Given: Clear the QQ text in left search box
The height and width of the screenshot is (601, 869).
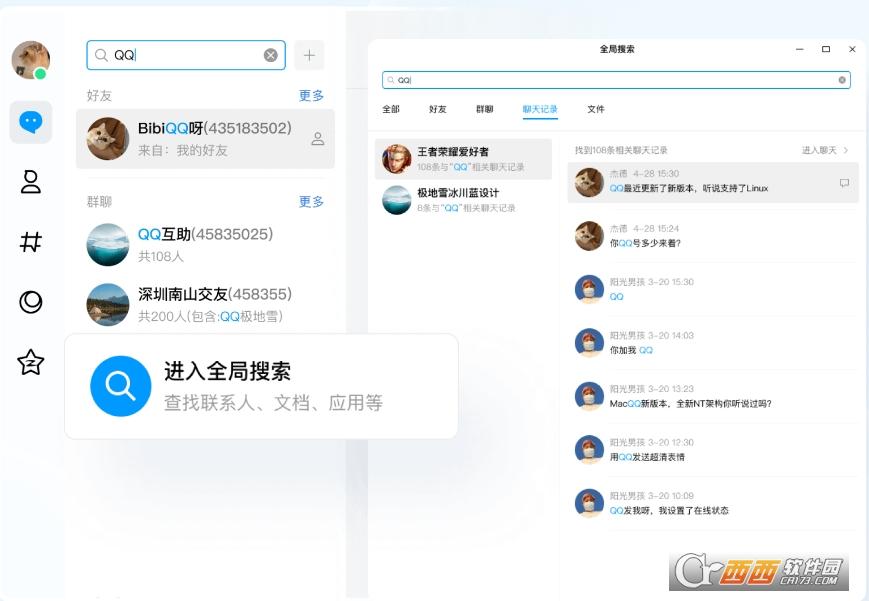Looking at the screenshot, I should coord(270,55).
